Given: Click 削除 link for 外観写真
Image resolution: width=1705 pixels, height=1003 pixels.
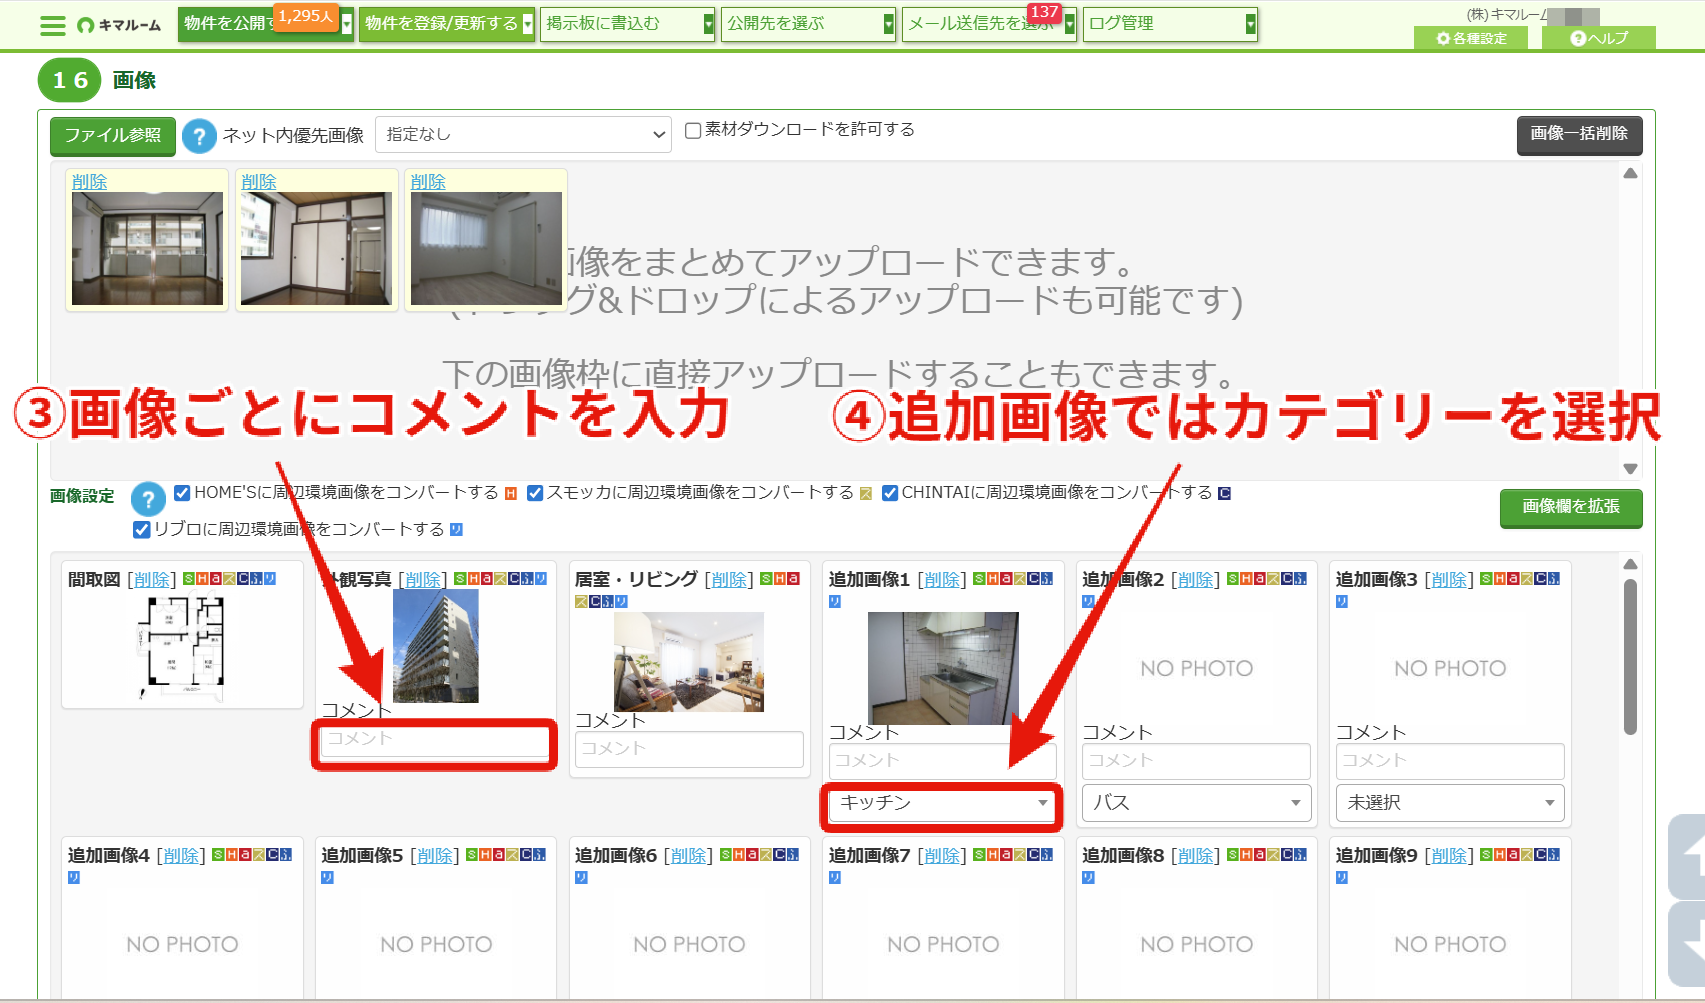Looking at the screenshot, I should click(423, 580).
